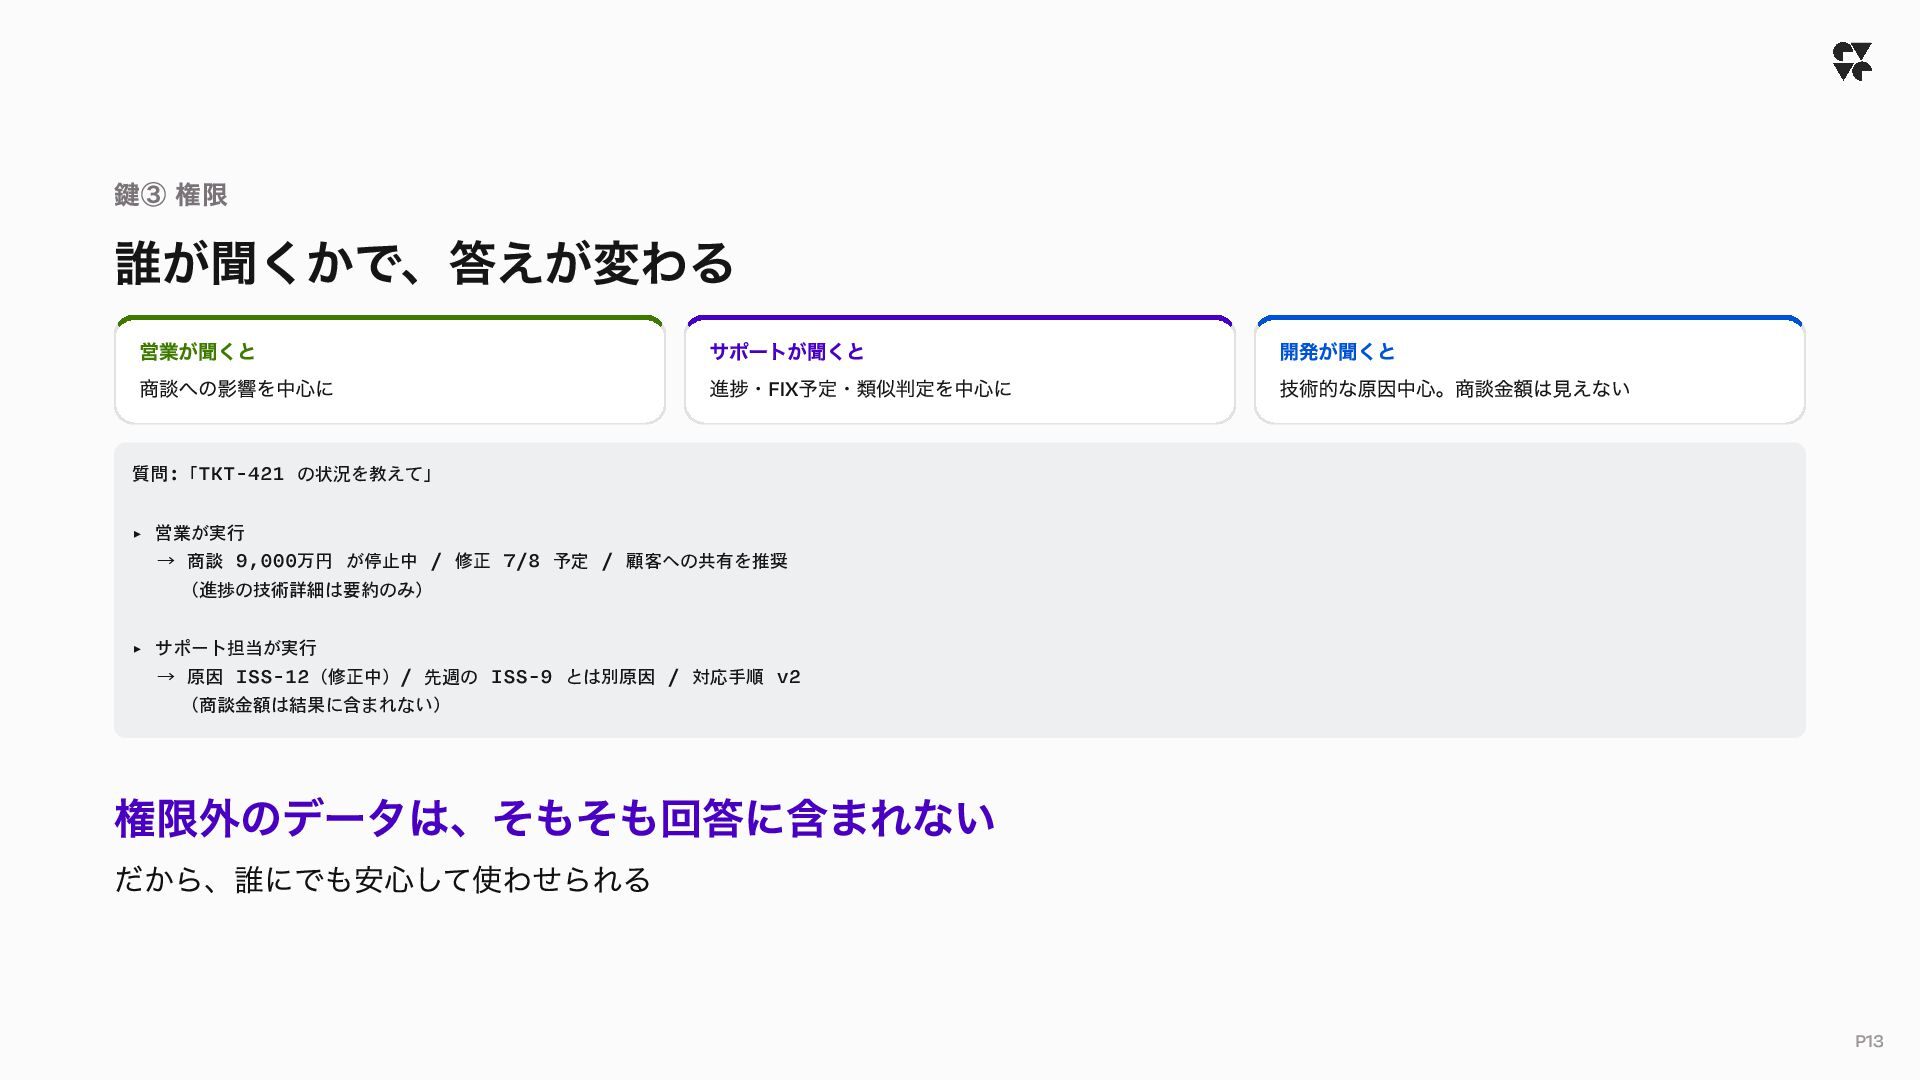Click the text 技術的な原因中心。商談金額は見えない
Screen dimensions: 1920x1080
click(x=1455, y=389)
